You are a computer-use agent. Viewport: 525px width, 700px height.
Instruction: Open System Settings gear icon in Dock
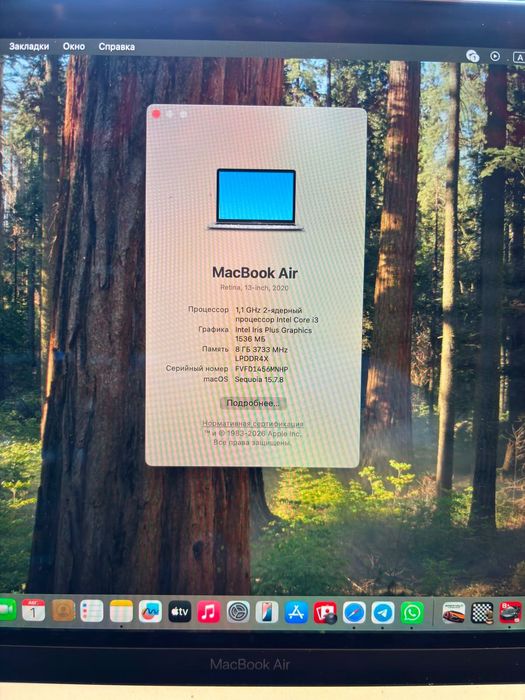coord(238,612)
